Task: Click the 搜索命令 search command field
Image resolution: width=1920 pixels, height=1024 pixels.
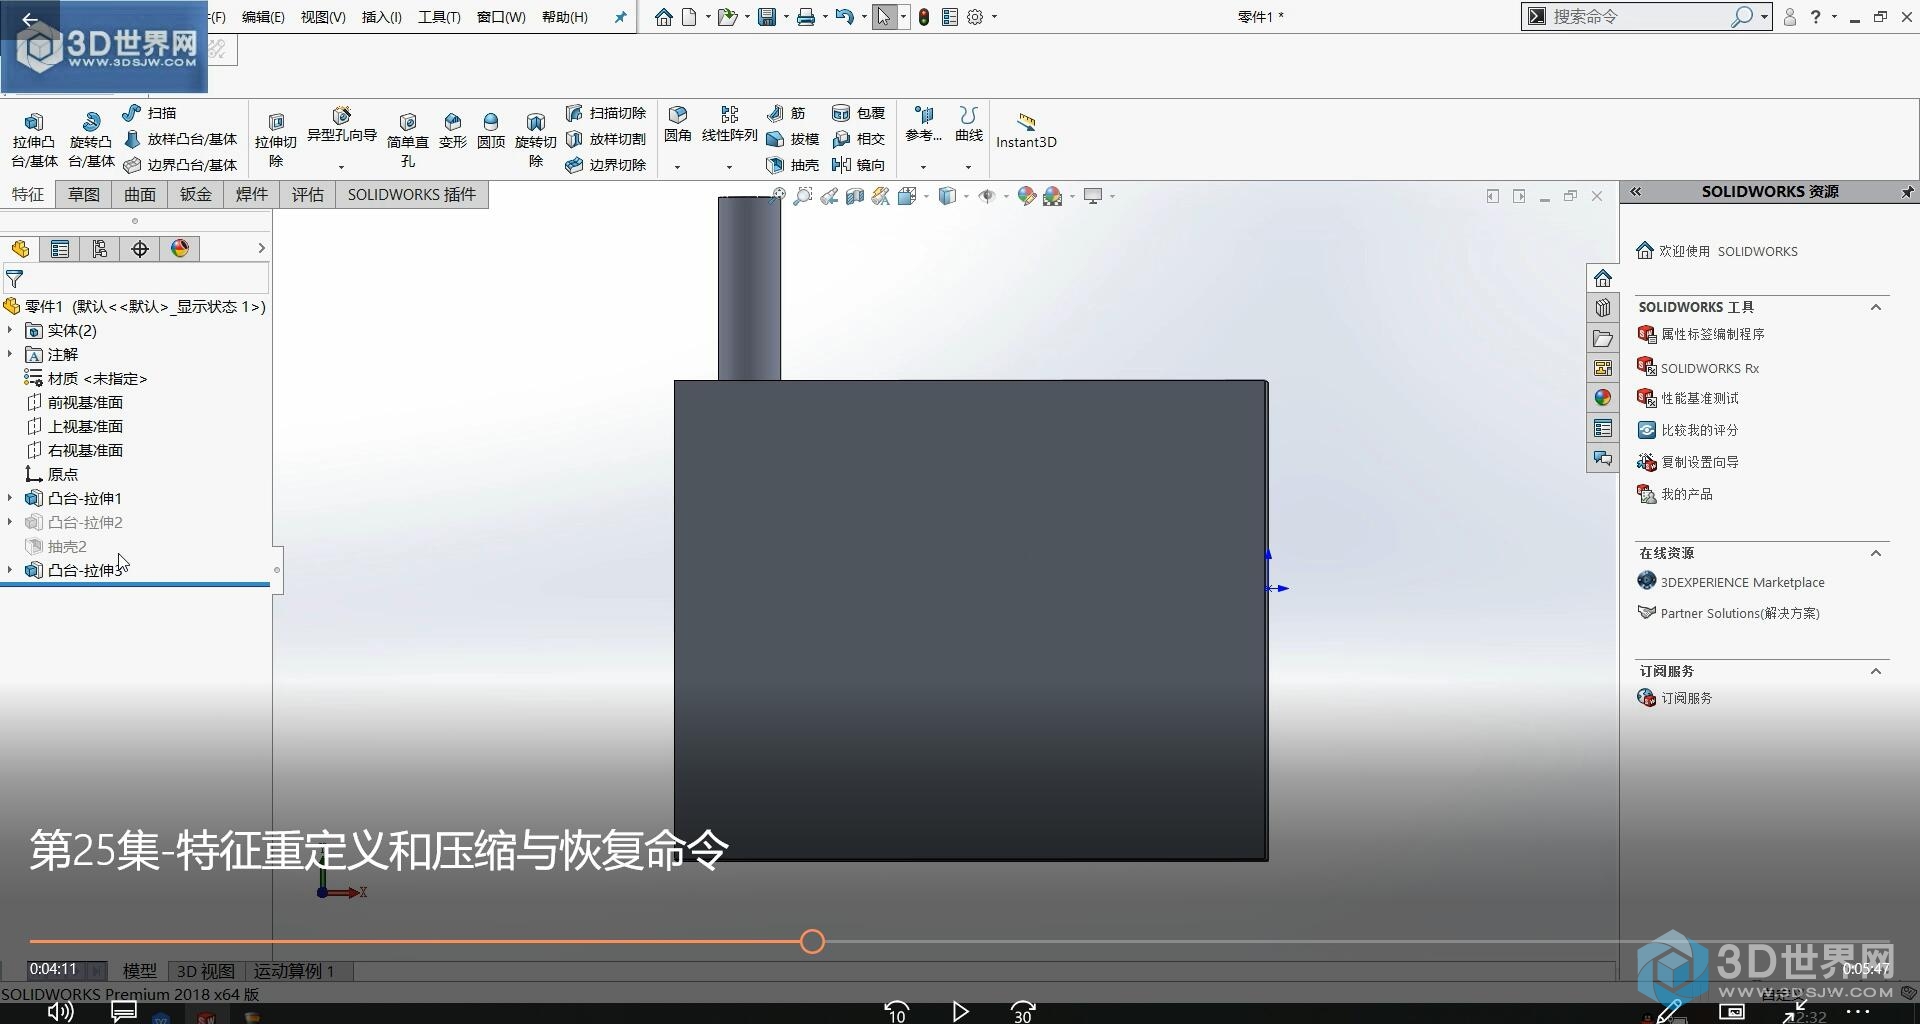Action: coord(1638,17)
